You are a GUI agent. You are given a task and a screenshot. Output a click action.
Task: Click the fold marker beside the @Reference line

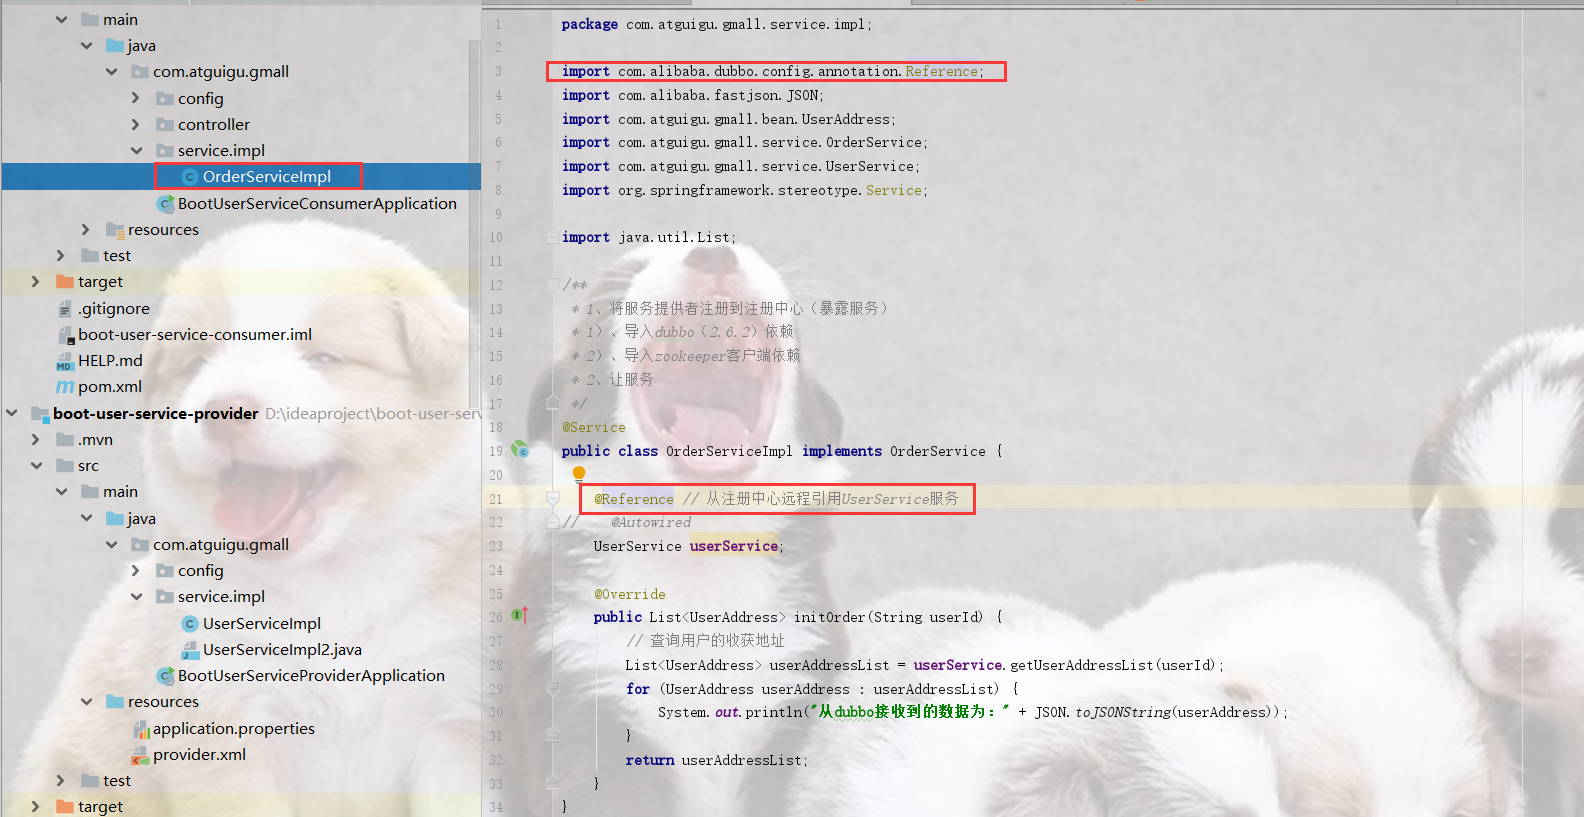click(552, 498)
